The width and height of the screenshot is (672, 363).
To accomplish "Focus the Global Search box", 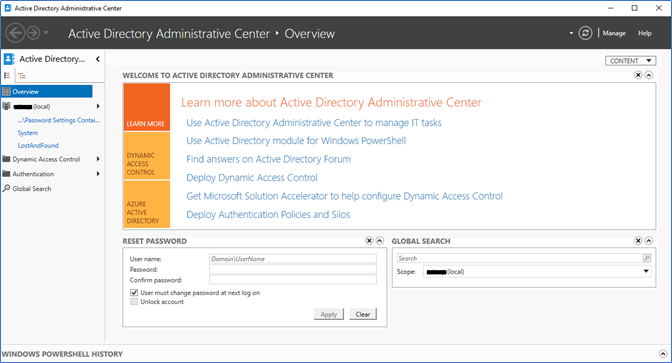I will coord(519,258).
